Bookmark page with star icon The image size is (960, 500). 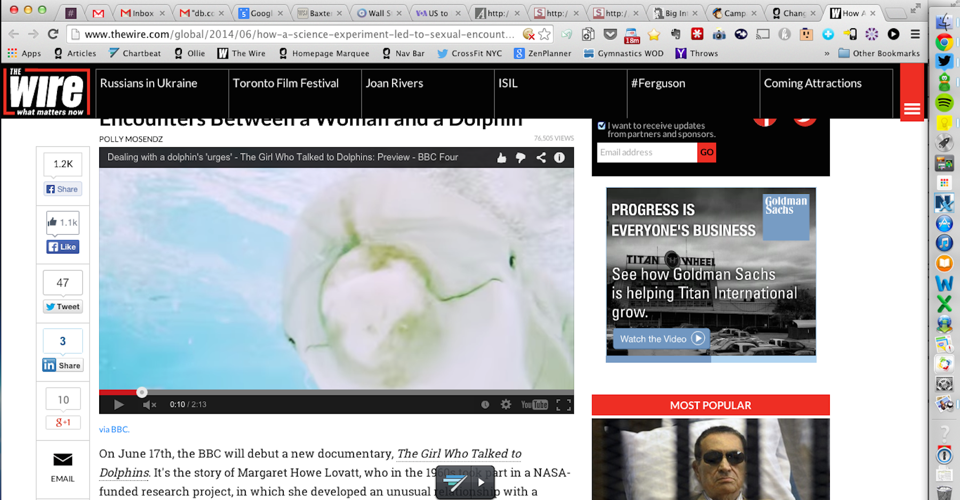point(544,34)
